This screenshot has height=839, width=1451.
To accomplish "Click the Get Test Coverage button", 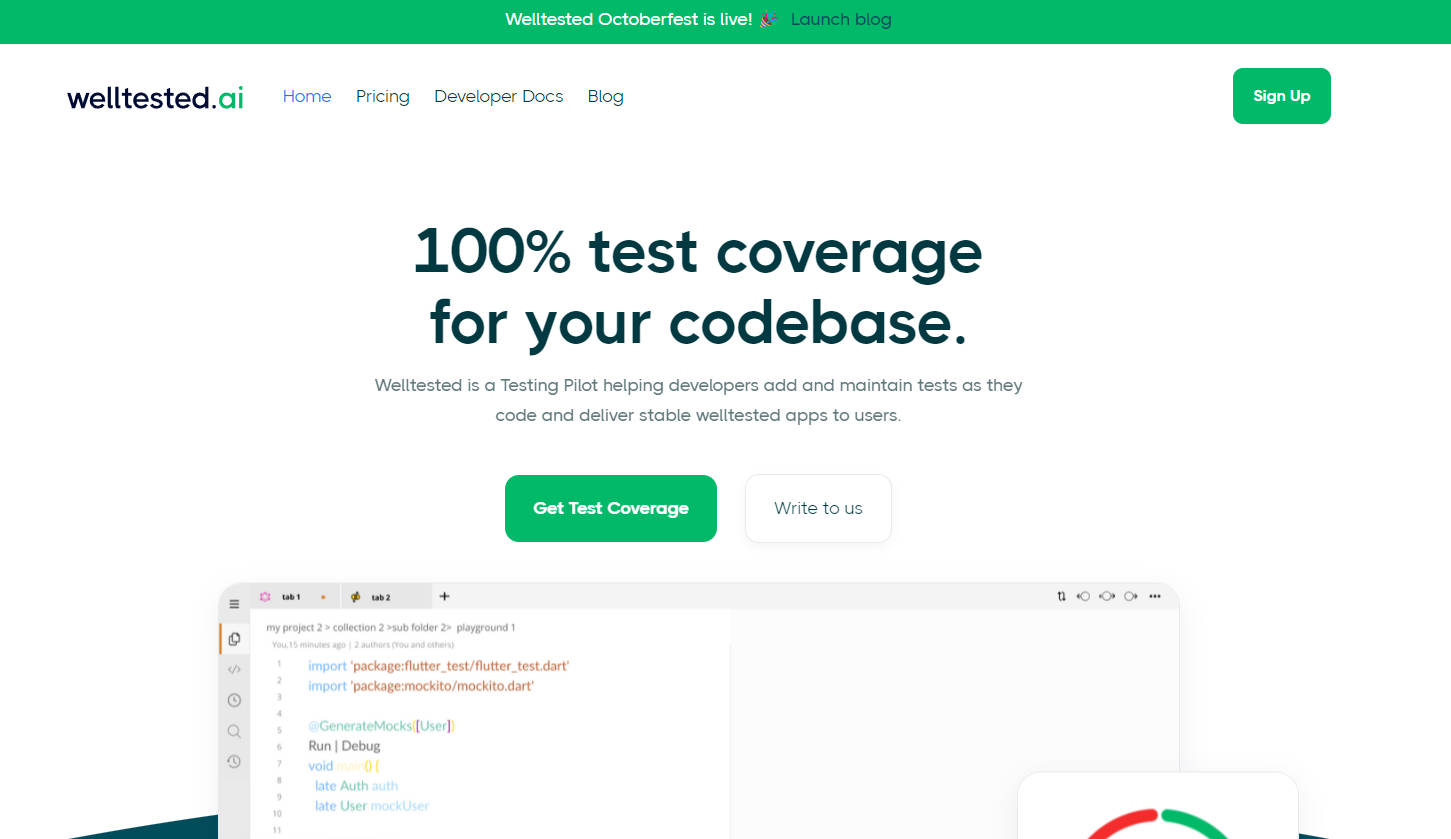I will (x=611, y=508).
